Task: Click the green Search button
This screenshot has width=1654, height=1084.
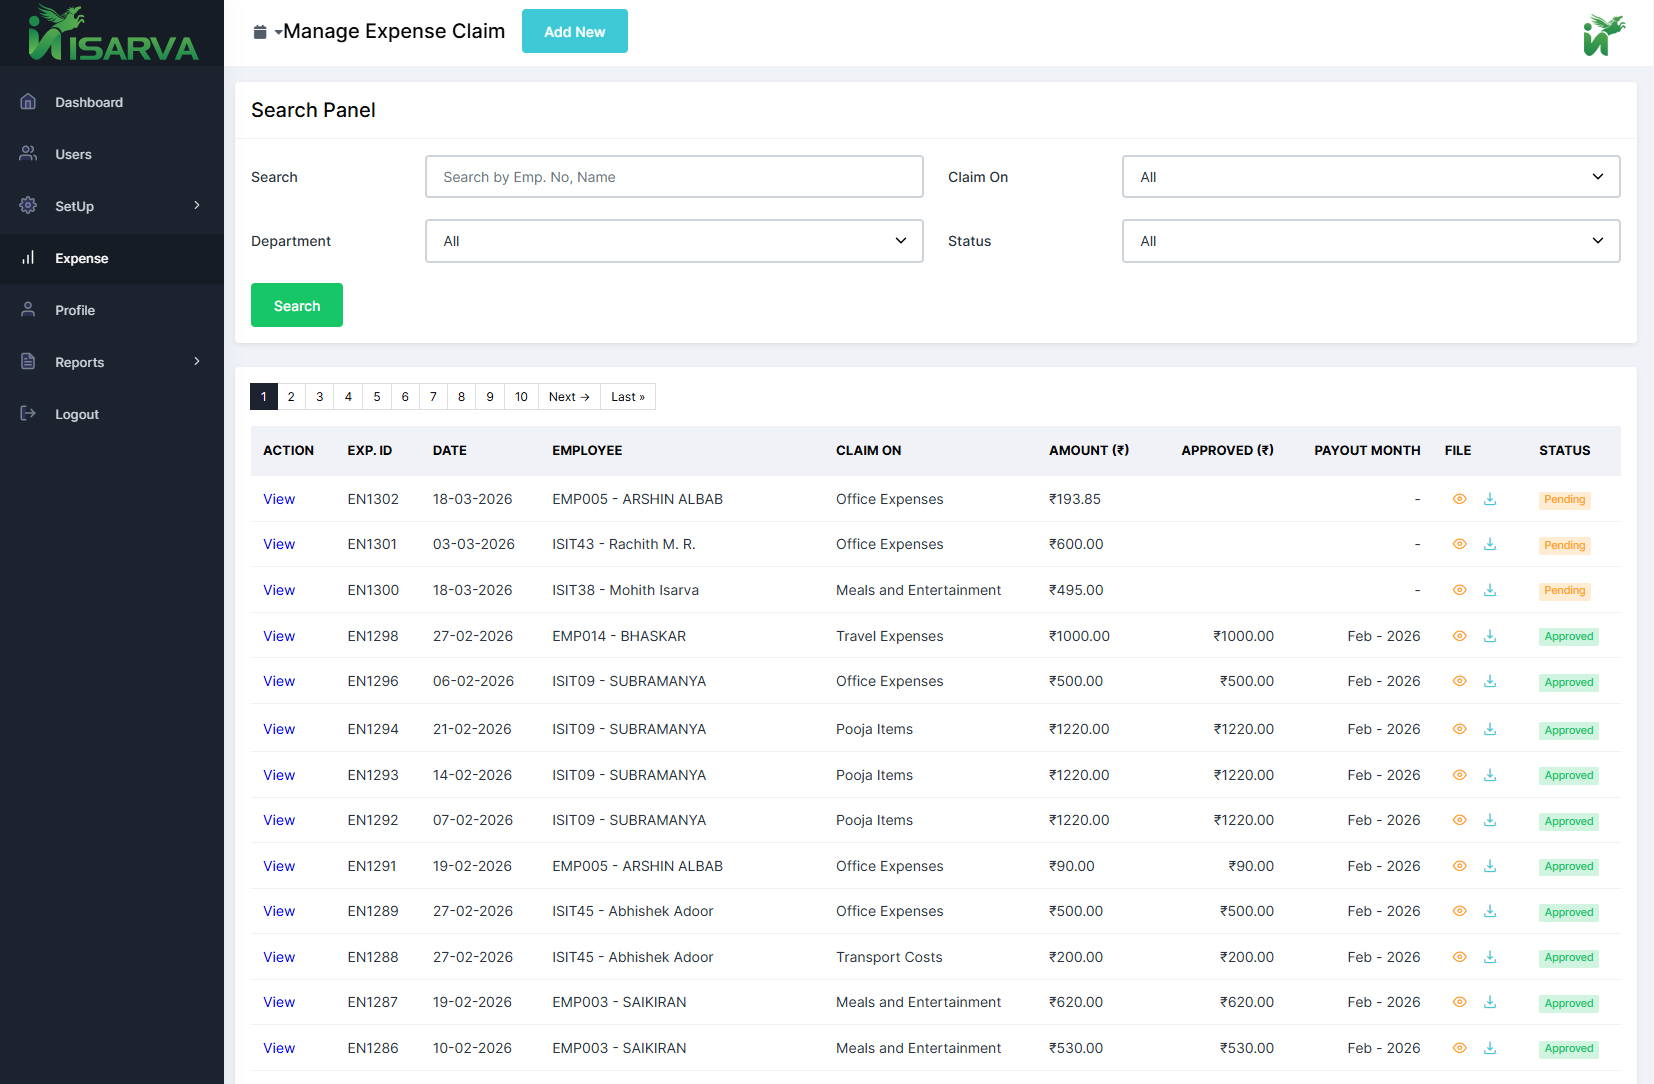Action: click(x=297, y=306)
